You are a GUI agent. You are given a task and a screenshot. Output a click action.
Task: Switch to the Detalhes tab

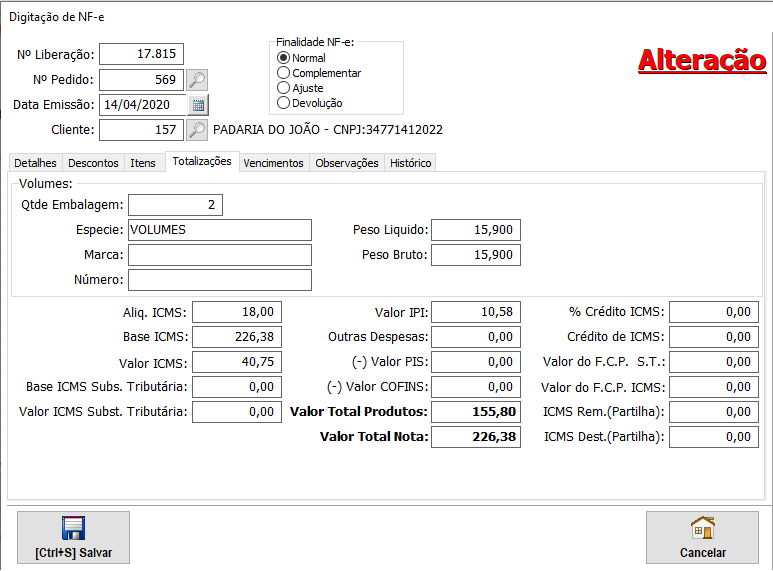tap(35, 163)
